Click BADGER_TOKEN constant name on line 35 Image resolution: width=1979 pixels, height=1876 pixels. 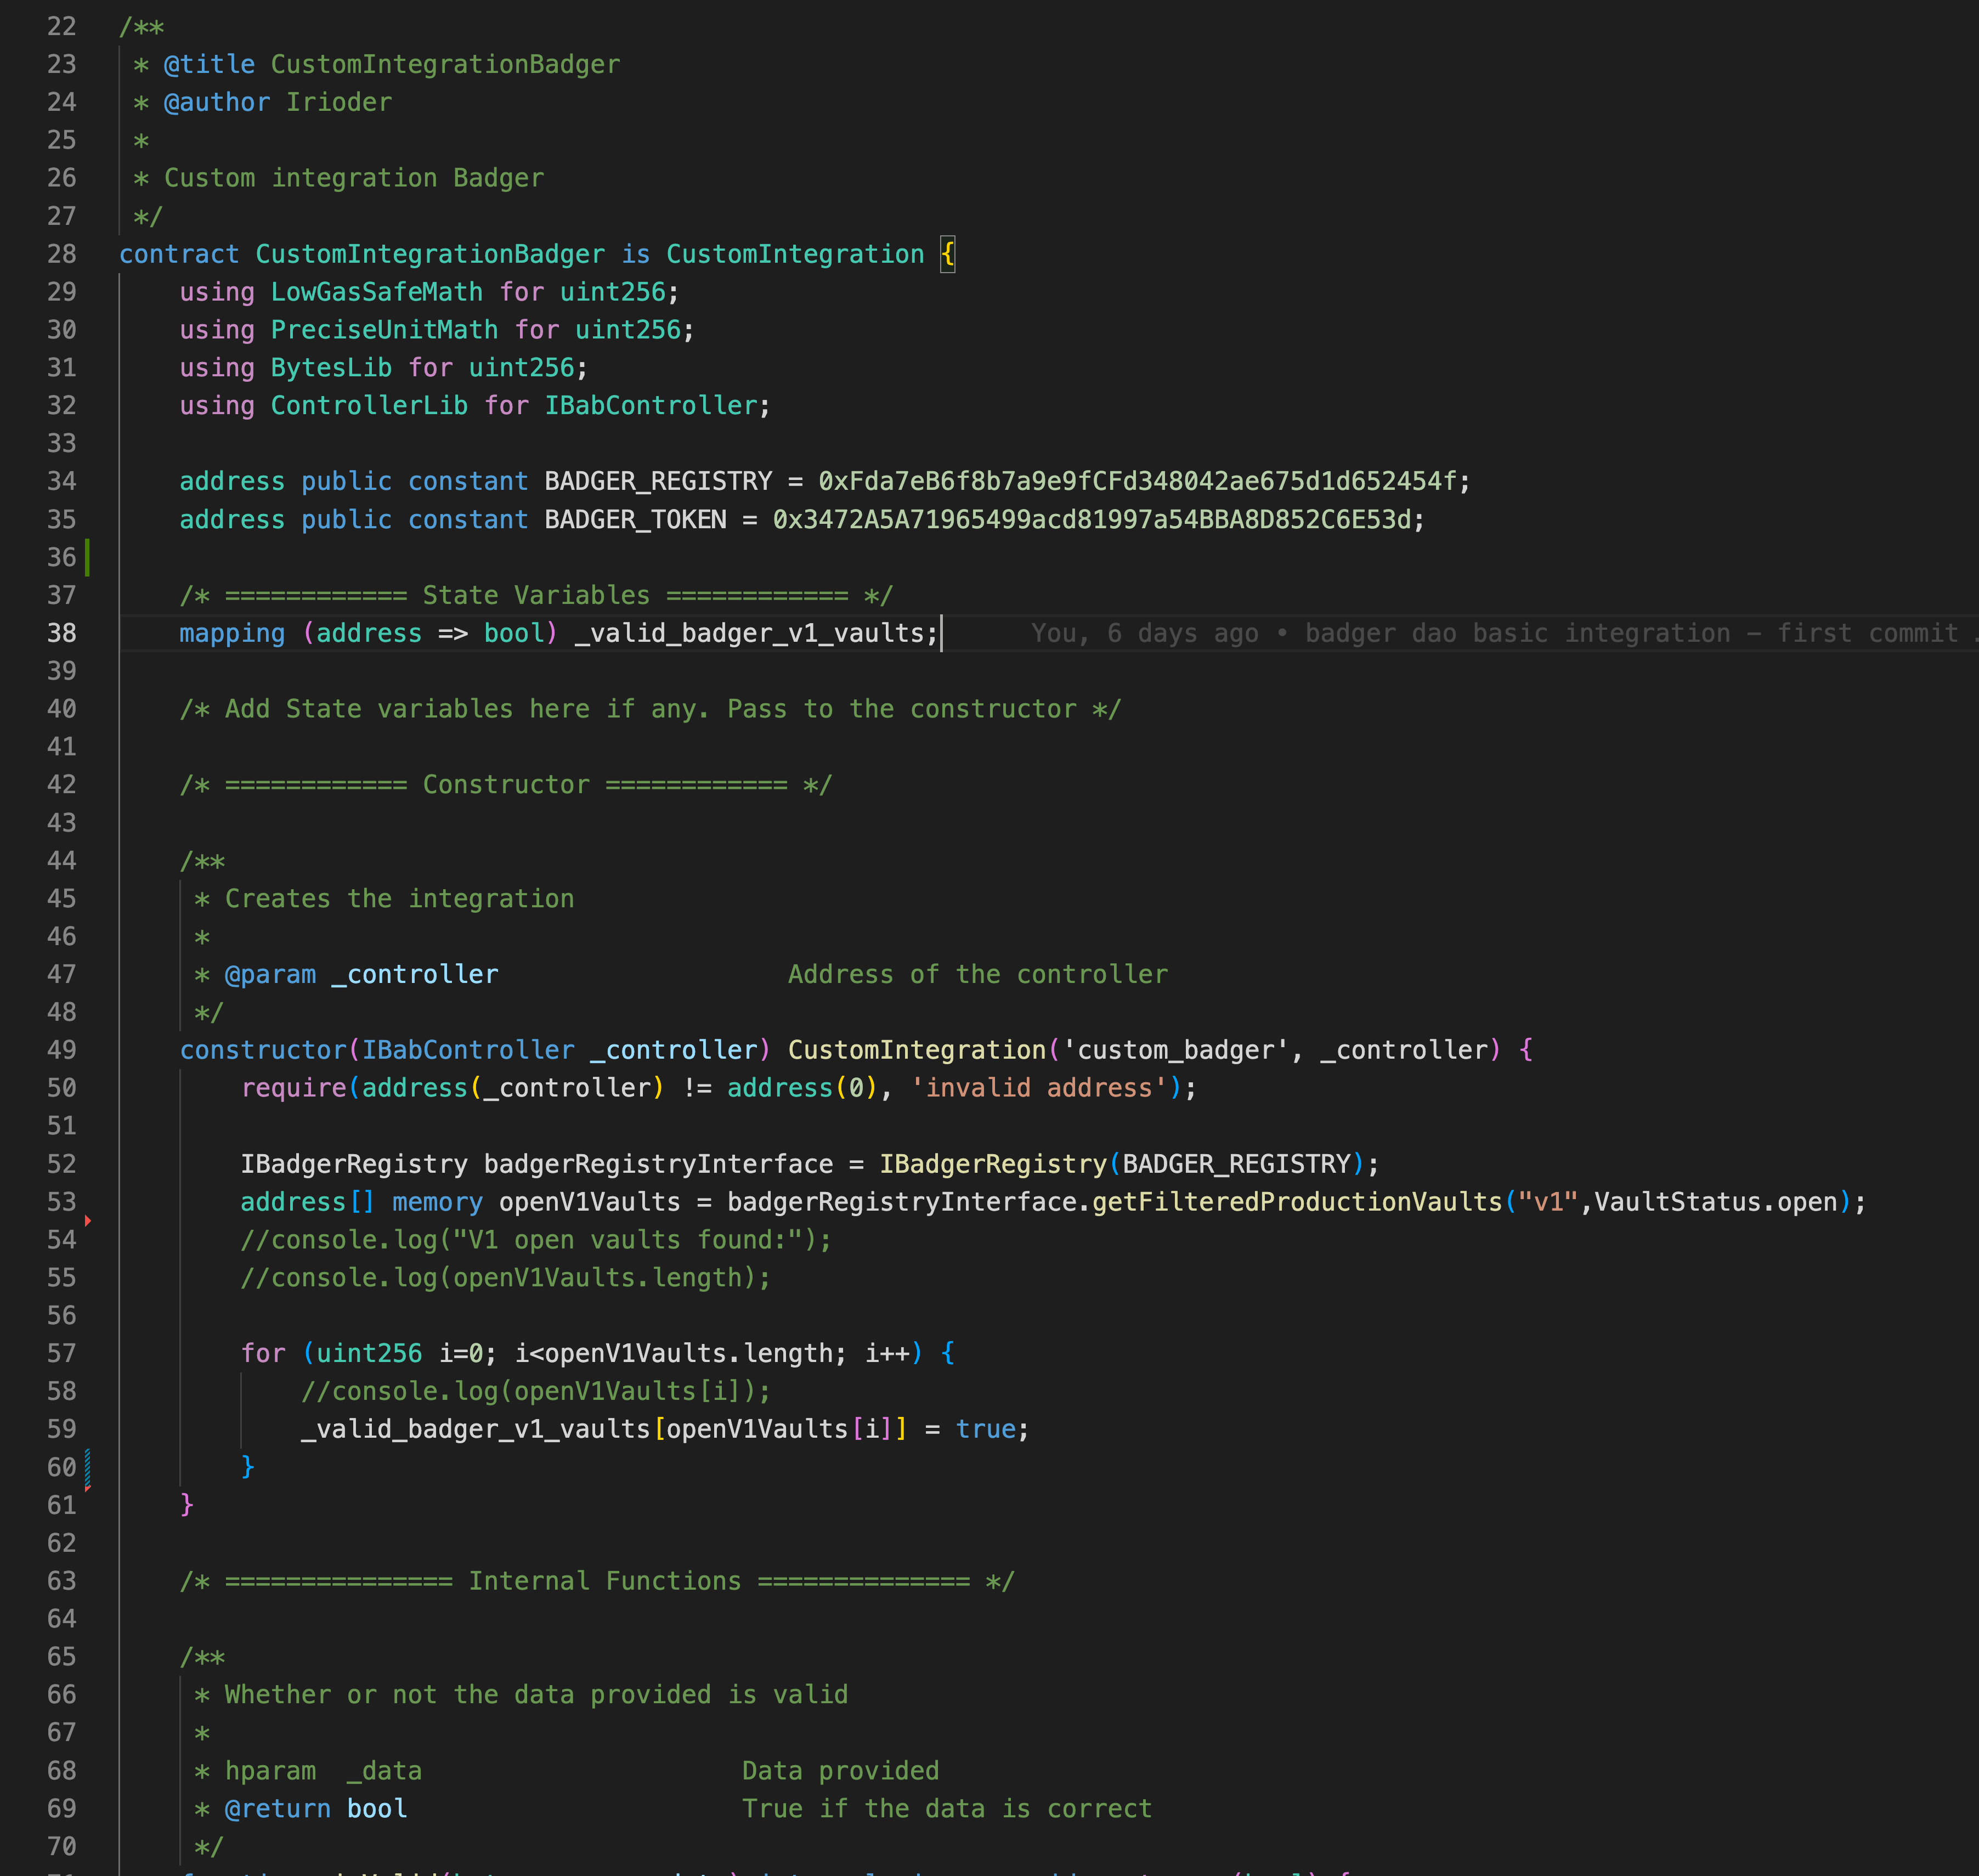635,519
